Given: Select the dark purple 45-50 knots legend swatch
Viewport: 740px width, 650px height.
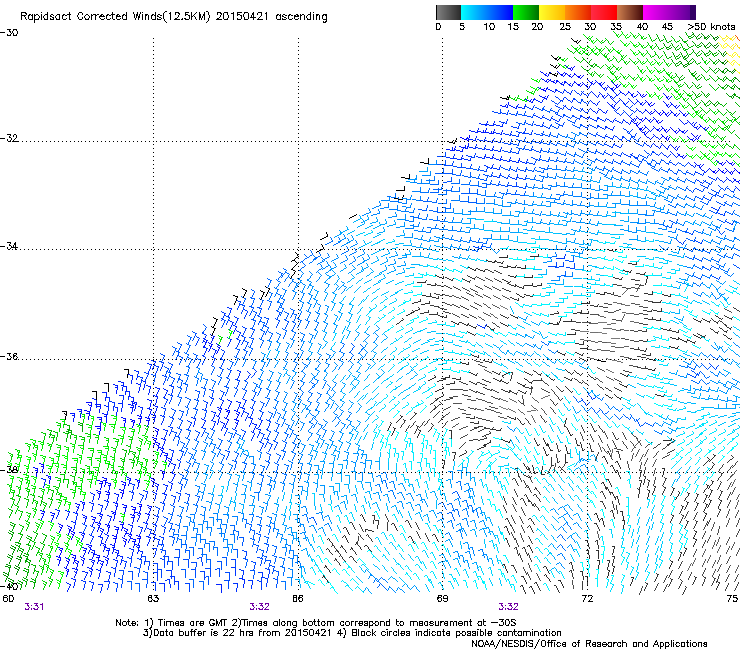Looking at the screenshot, I should (x=682, y=12).
